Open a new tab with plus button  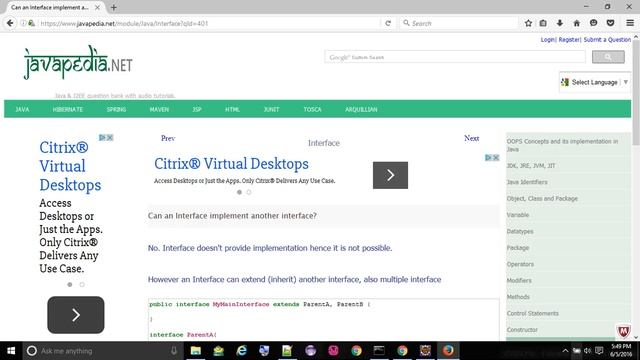(x=113, y=7)
